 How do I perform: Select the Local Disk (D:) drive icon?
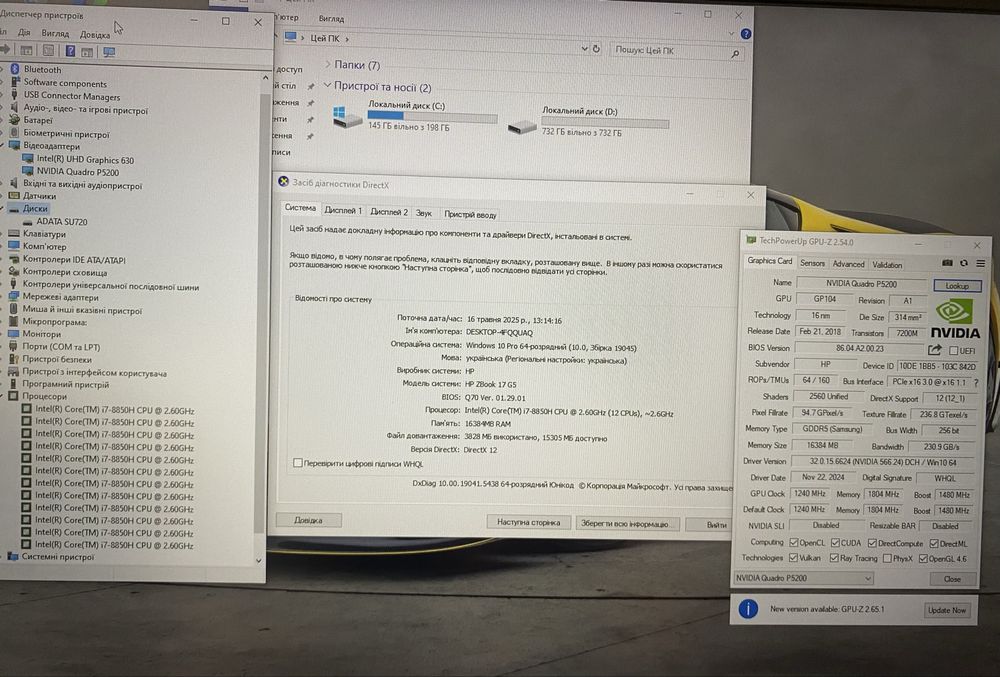(x=522, y=127)
